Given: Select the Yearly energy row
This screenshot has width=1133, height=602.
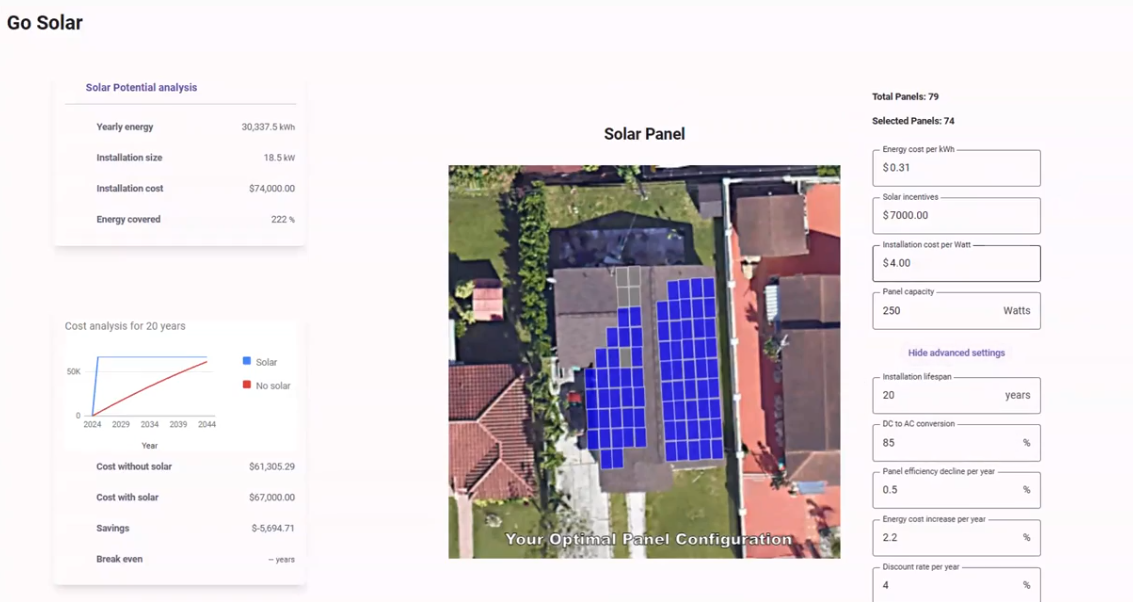Looking at the screenshot, I should (x=180, y=127).
